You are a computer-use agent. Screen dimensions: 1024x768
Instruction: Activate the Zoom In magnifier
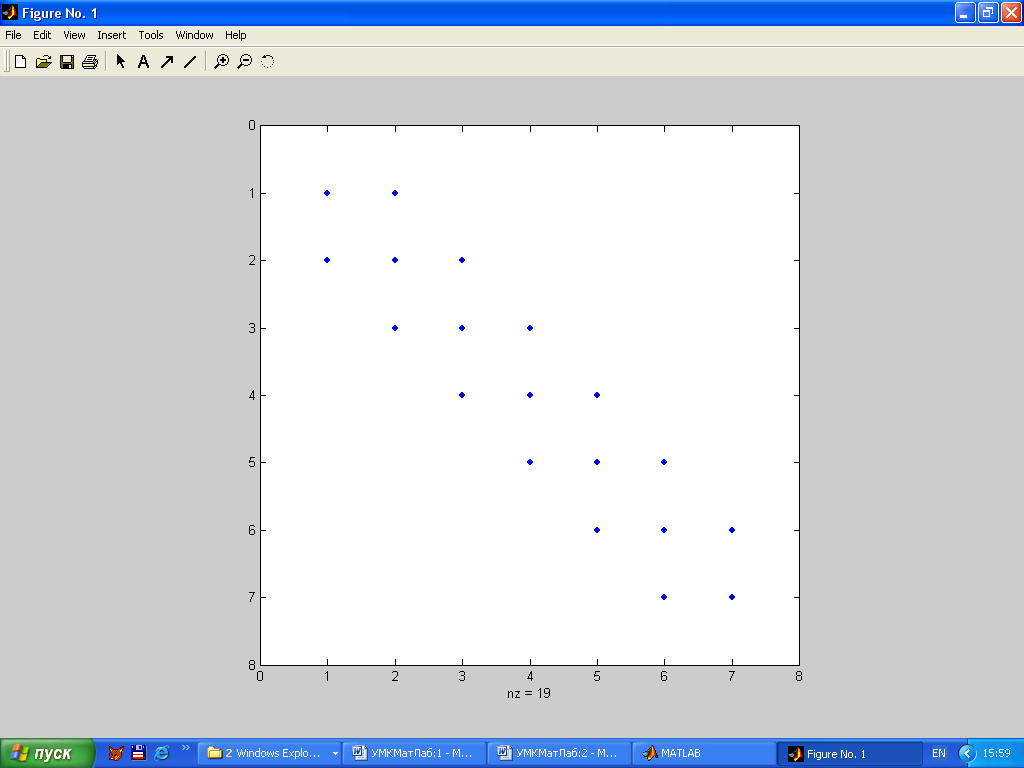click(x=222, y=62)
